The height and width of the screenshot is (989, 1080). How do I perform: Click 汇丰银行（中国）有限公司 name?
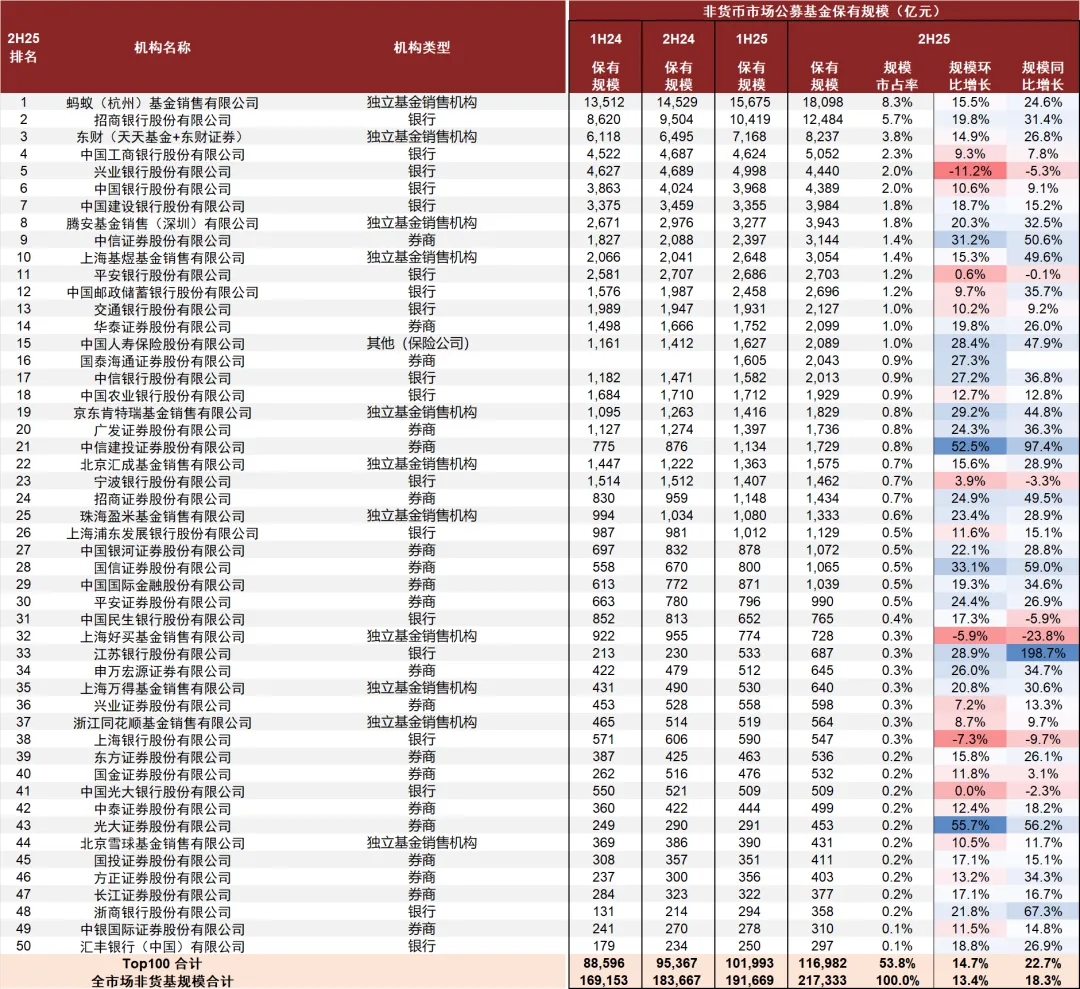click(163, 946)
